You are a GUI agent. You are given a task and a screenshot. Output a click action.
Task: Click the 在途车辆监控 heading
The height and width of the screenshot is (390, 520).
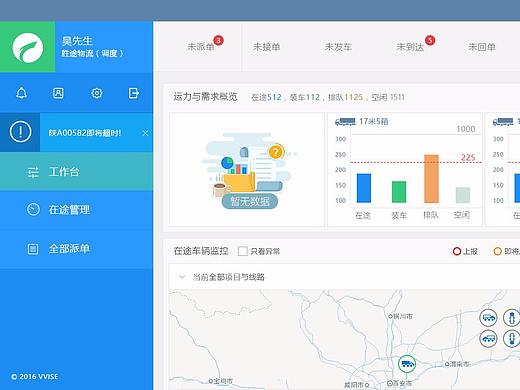201,251
